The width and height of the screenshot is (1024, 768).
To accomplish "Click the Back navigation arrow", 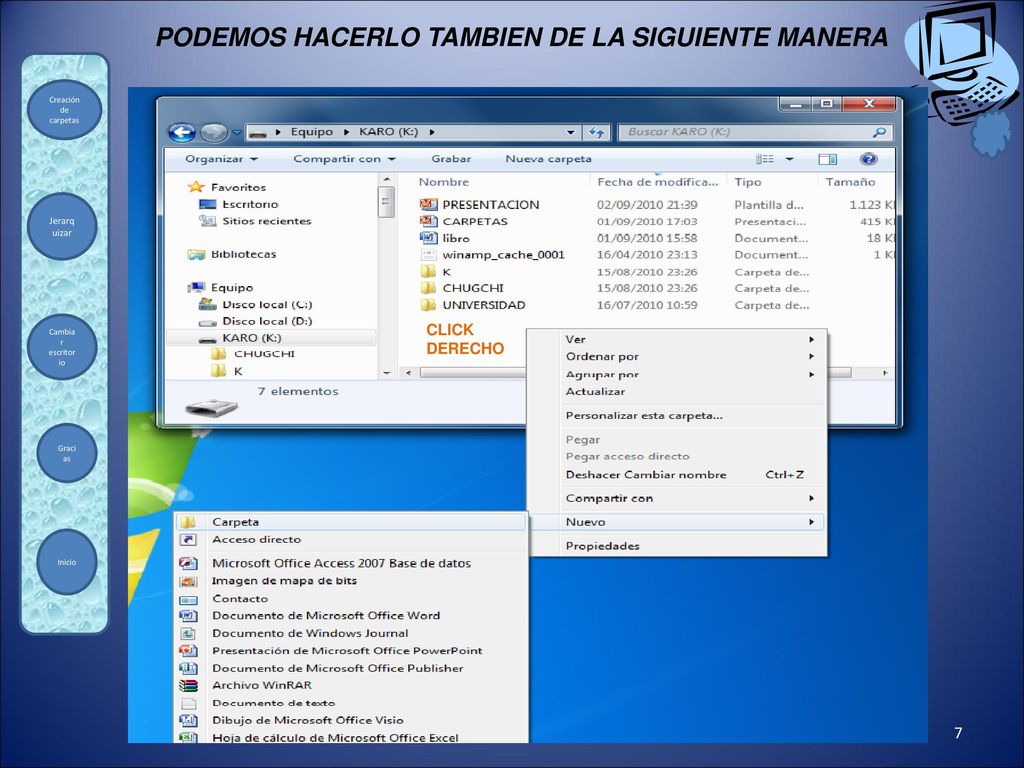I will [x=182, y=133].
